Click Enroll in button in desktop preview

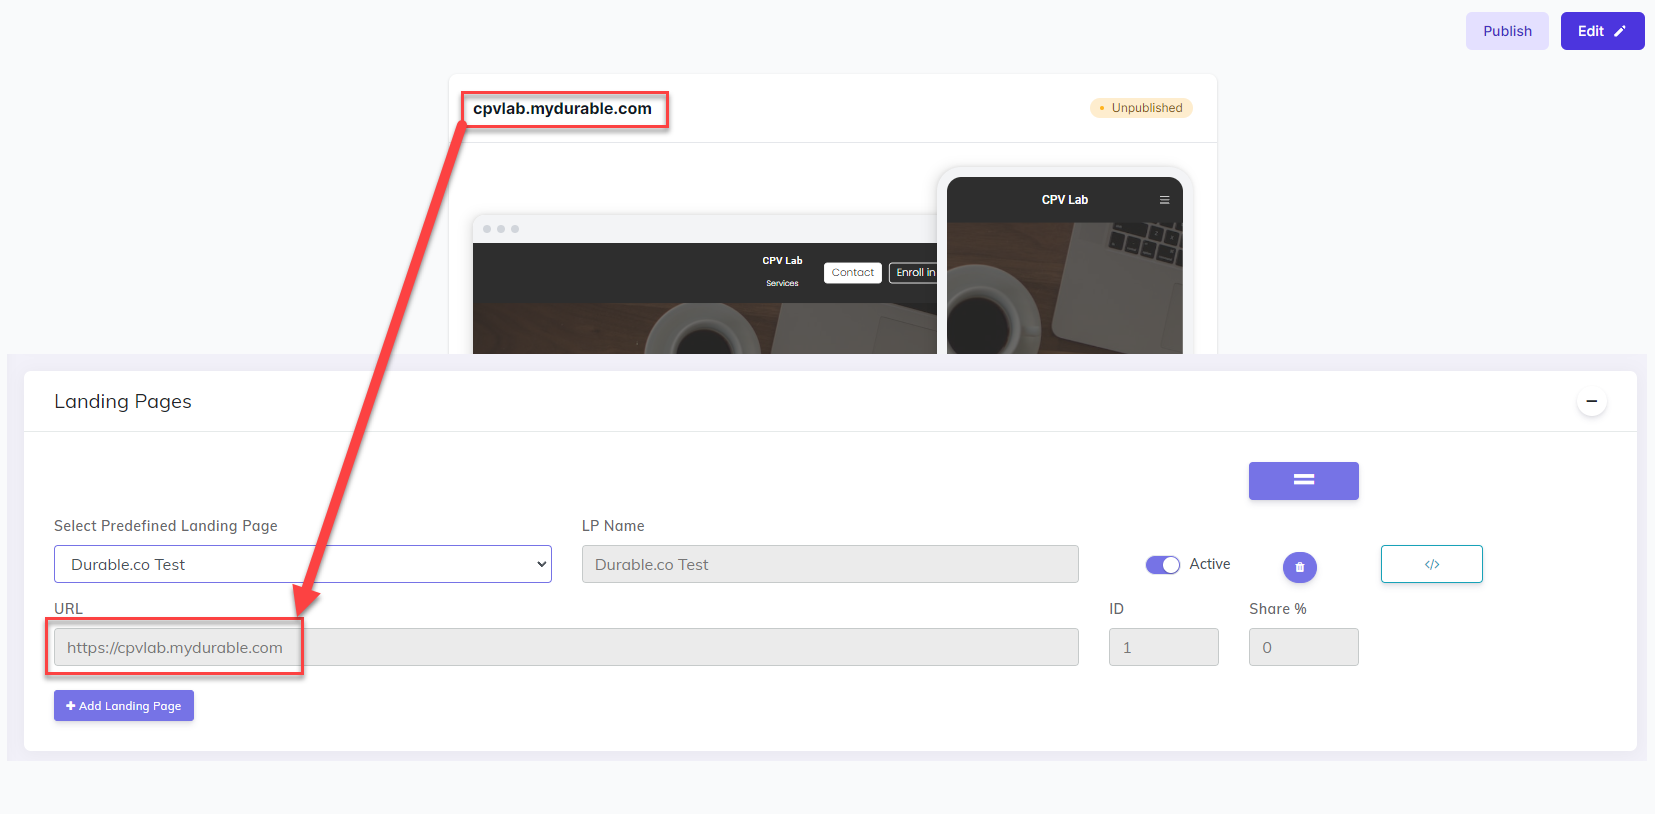tap(914, 273)
